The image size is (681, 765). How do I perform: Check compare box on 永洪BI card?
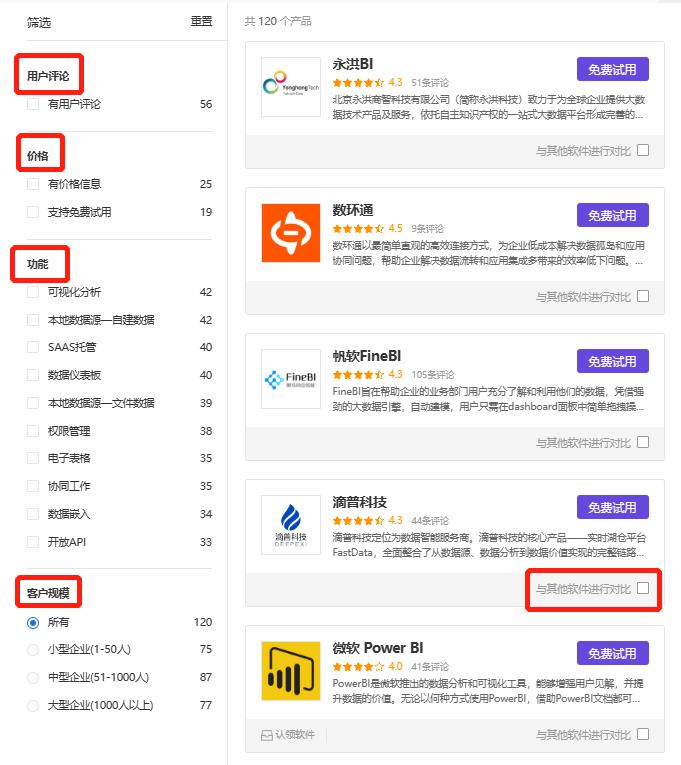tap(643, 150)
